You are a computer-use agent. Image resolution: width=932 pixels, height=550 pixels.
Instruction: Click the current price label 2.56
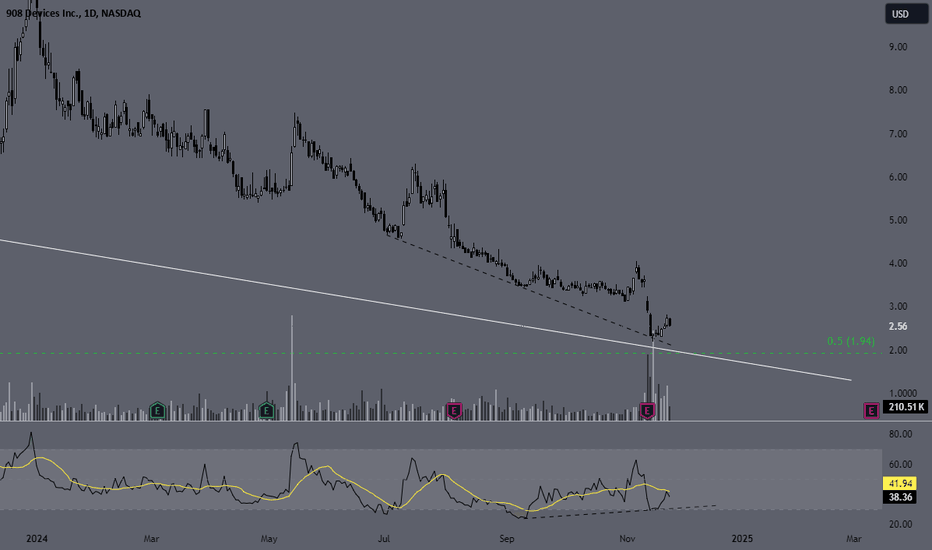tap(898, 326)
